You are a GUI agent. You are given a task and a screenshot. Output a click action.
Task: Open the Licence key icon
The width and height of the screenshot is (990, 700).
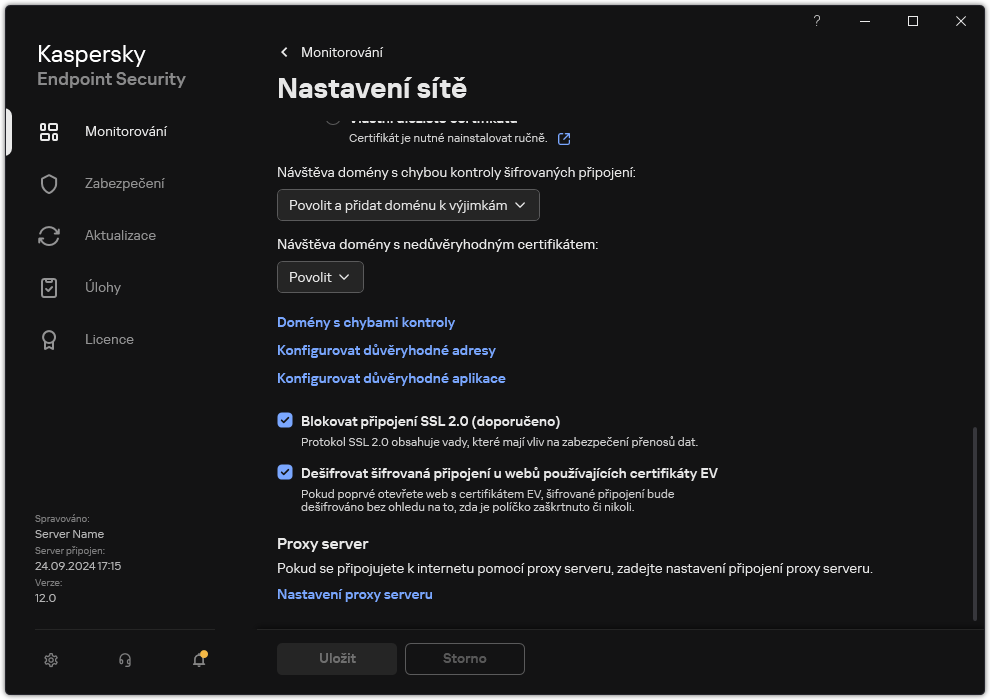pyautogui.click(x=49, y=339)
